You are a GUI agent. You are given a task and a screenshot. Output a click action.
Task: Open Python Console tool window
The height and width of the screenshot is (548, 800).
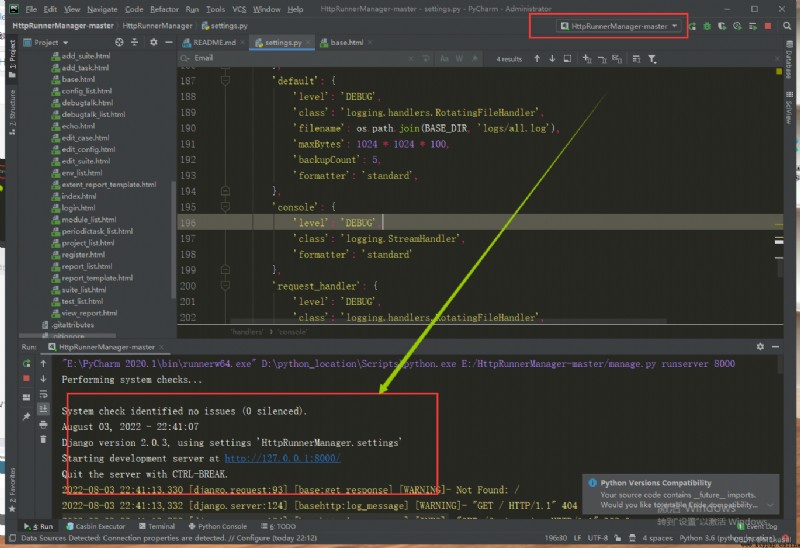(217, 526)
